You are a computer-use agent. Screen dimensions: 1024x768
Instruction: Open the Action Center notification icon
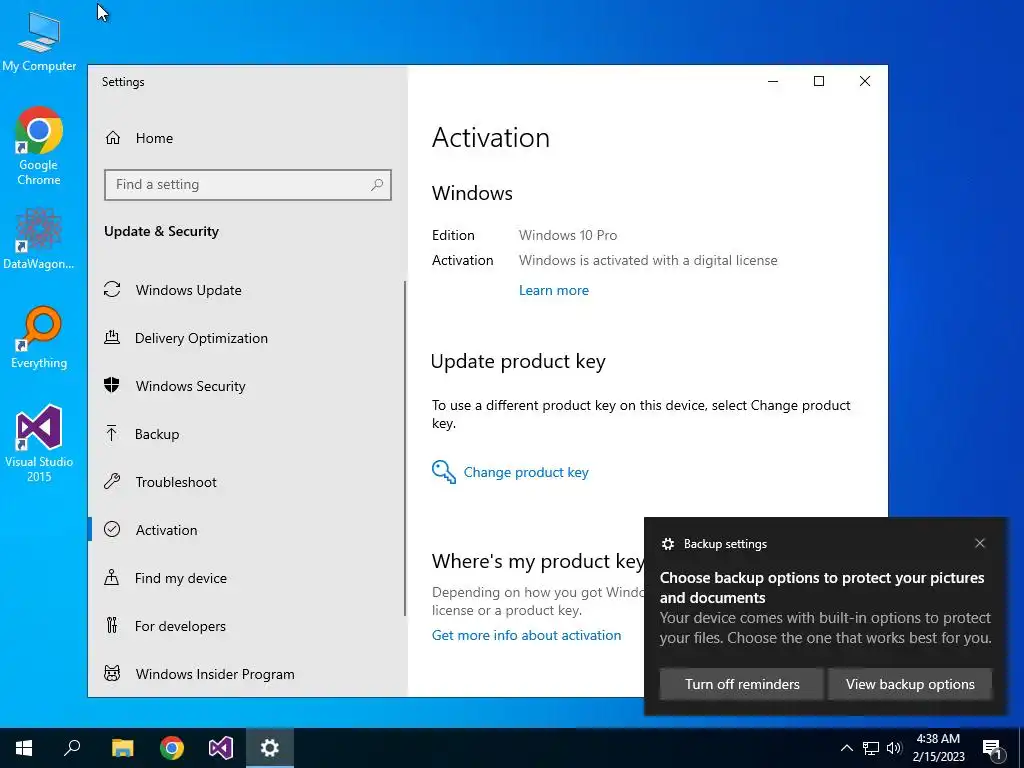coord(994,749)
